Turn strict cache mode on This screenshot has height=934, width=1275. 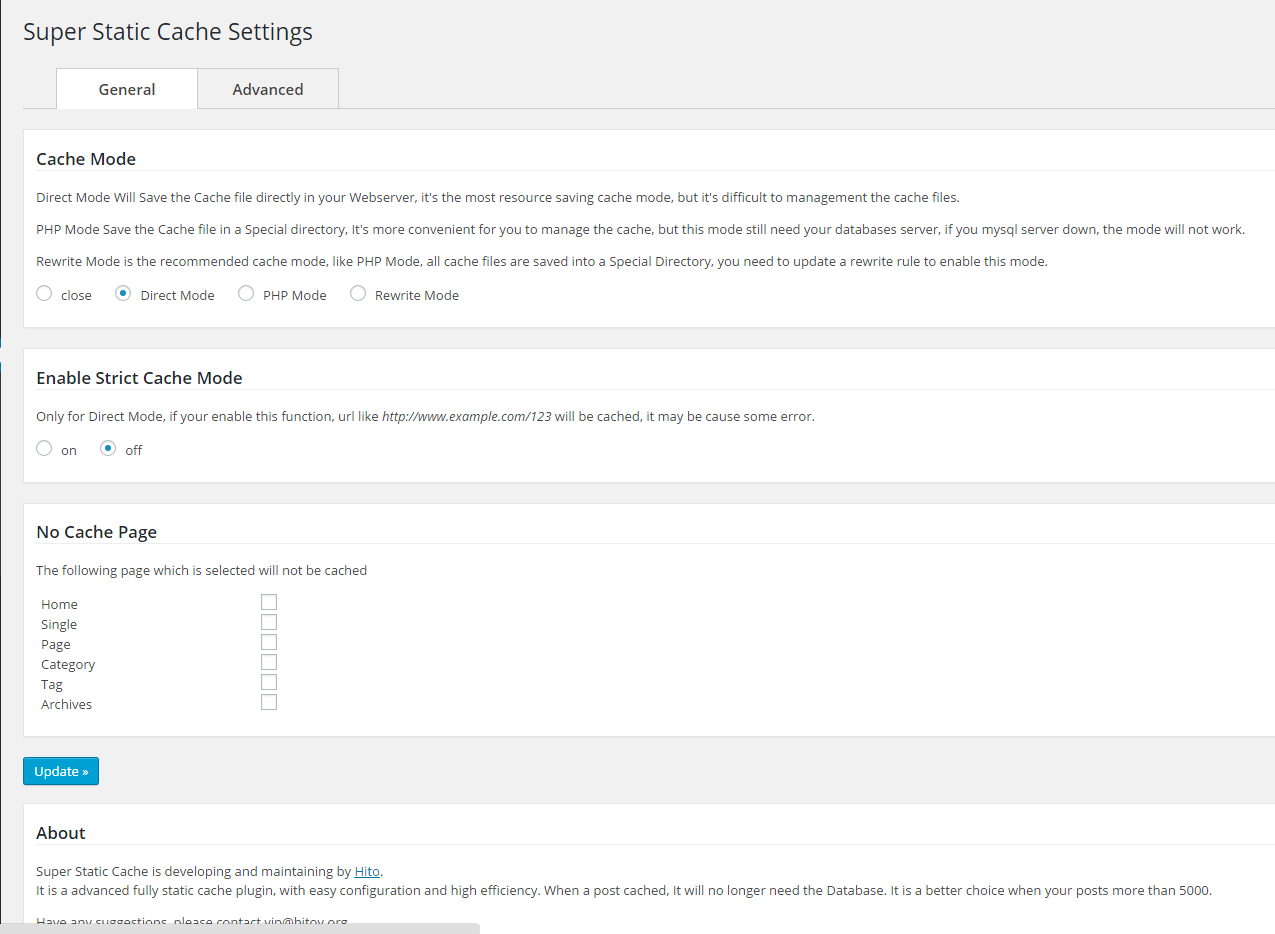(x=44, y=449)
